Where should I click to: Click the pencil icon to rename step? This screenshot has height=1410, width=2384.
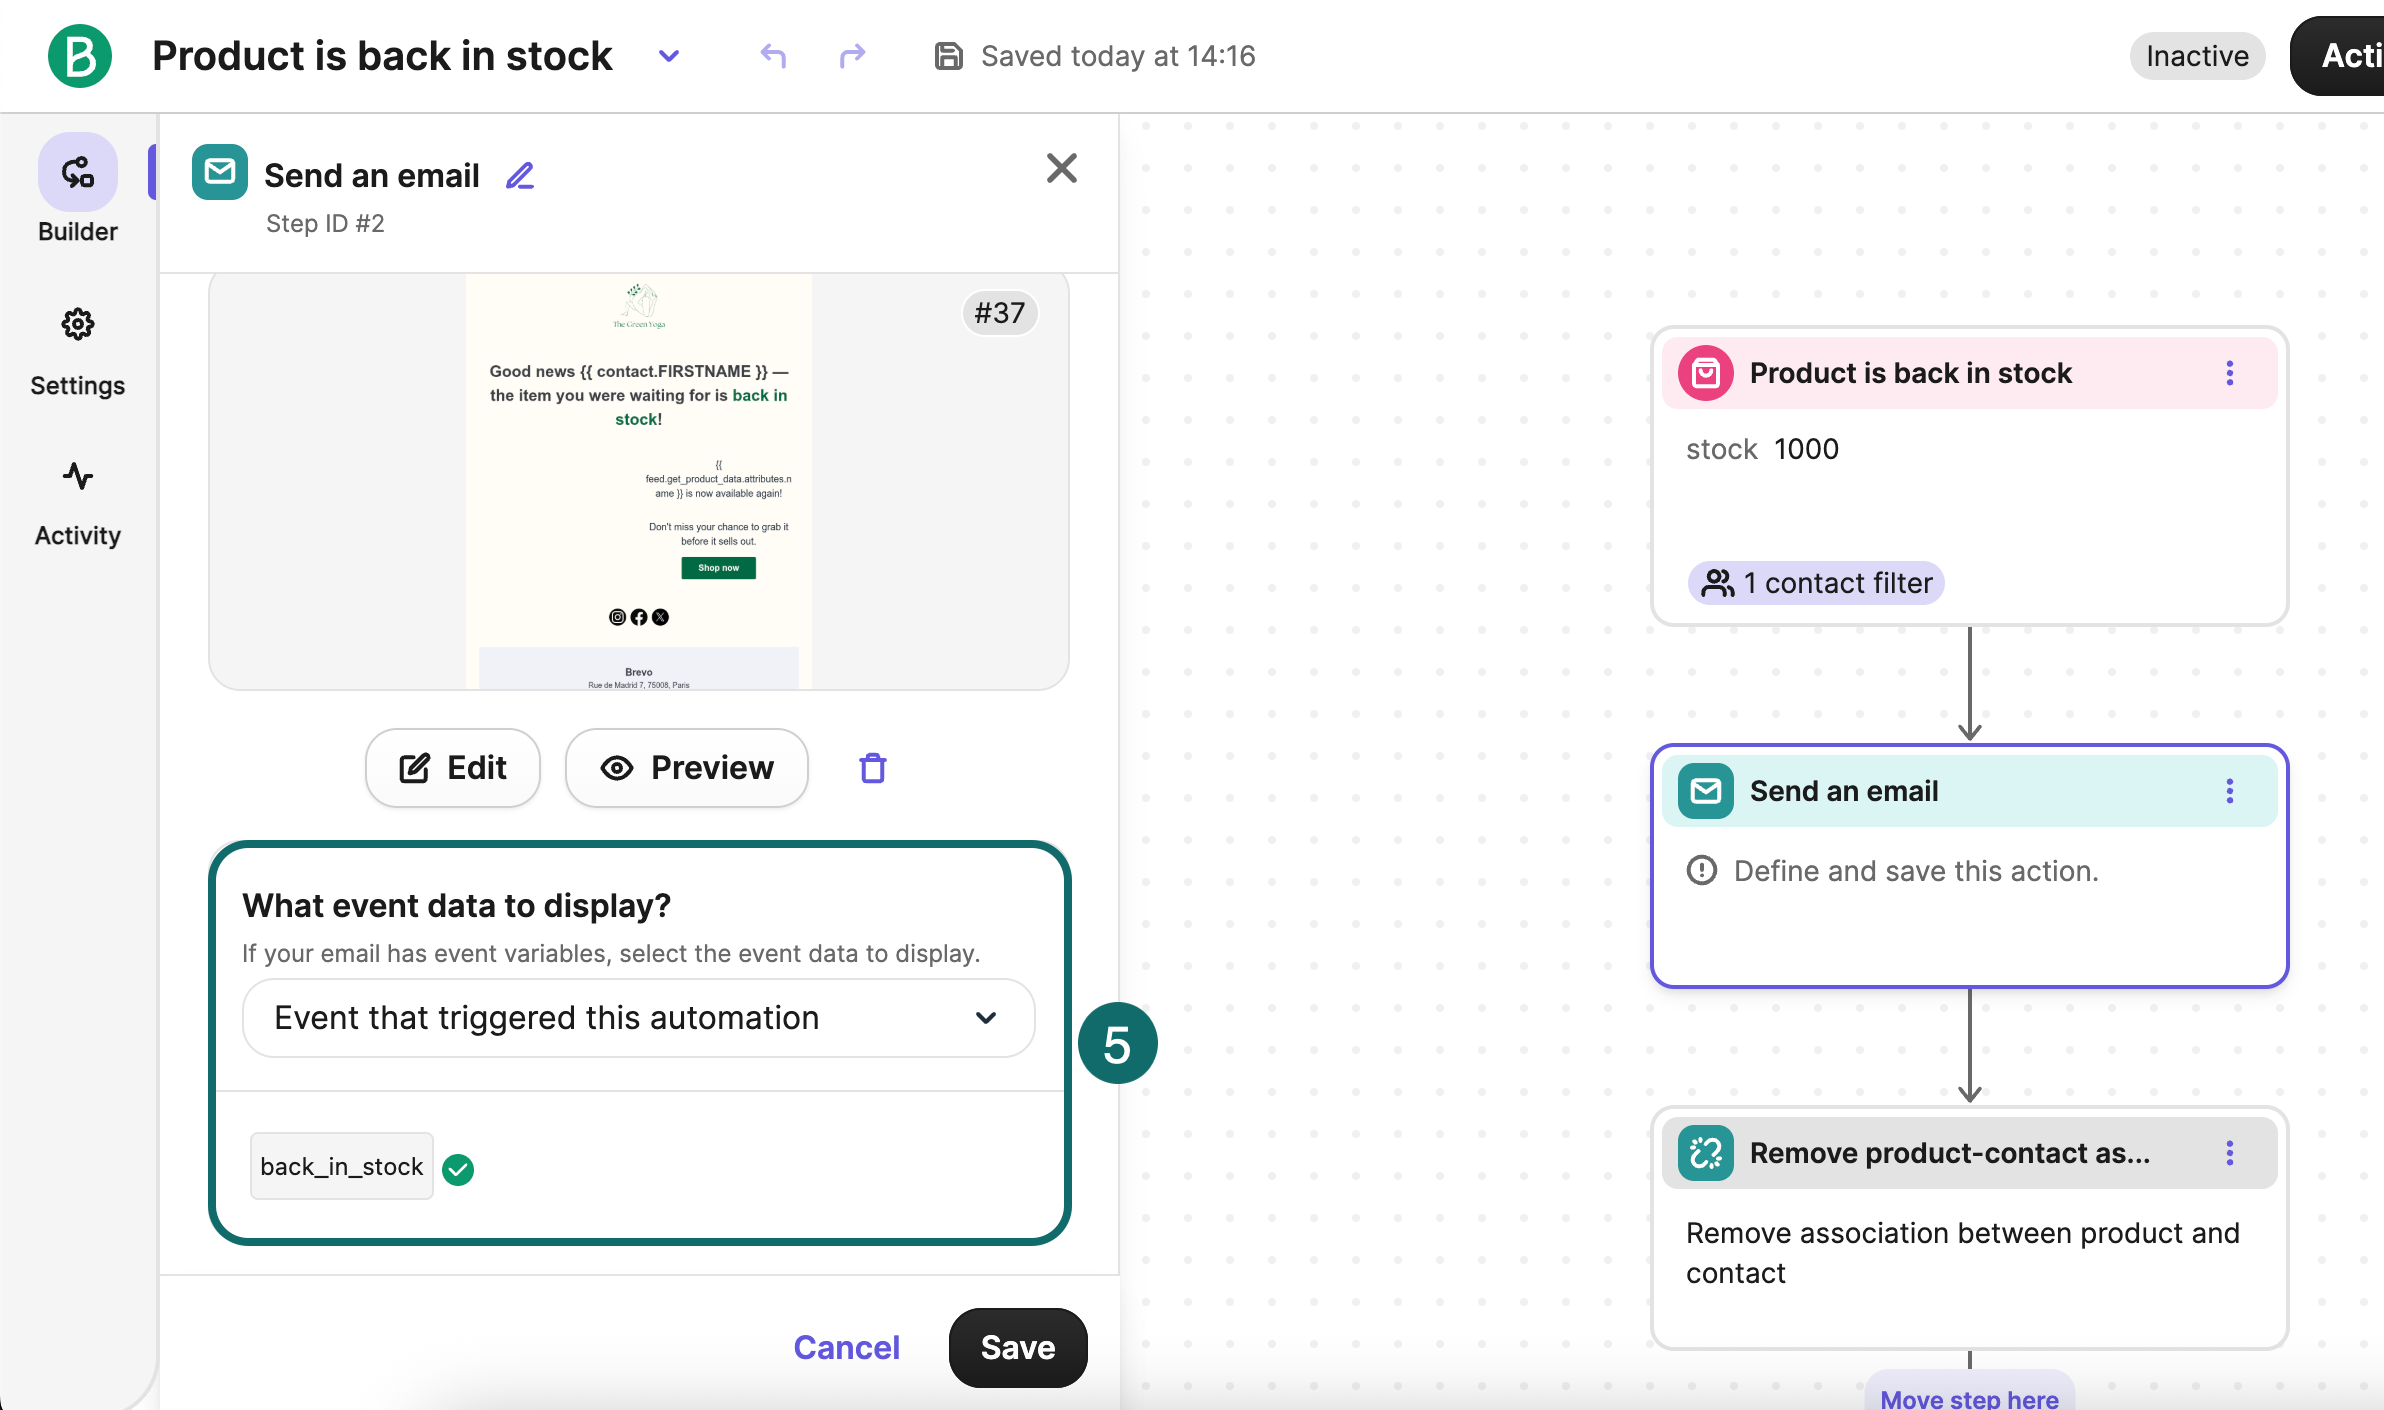(520, 176)
